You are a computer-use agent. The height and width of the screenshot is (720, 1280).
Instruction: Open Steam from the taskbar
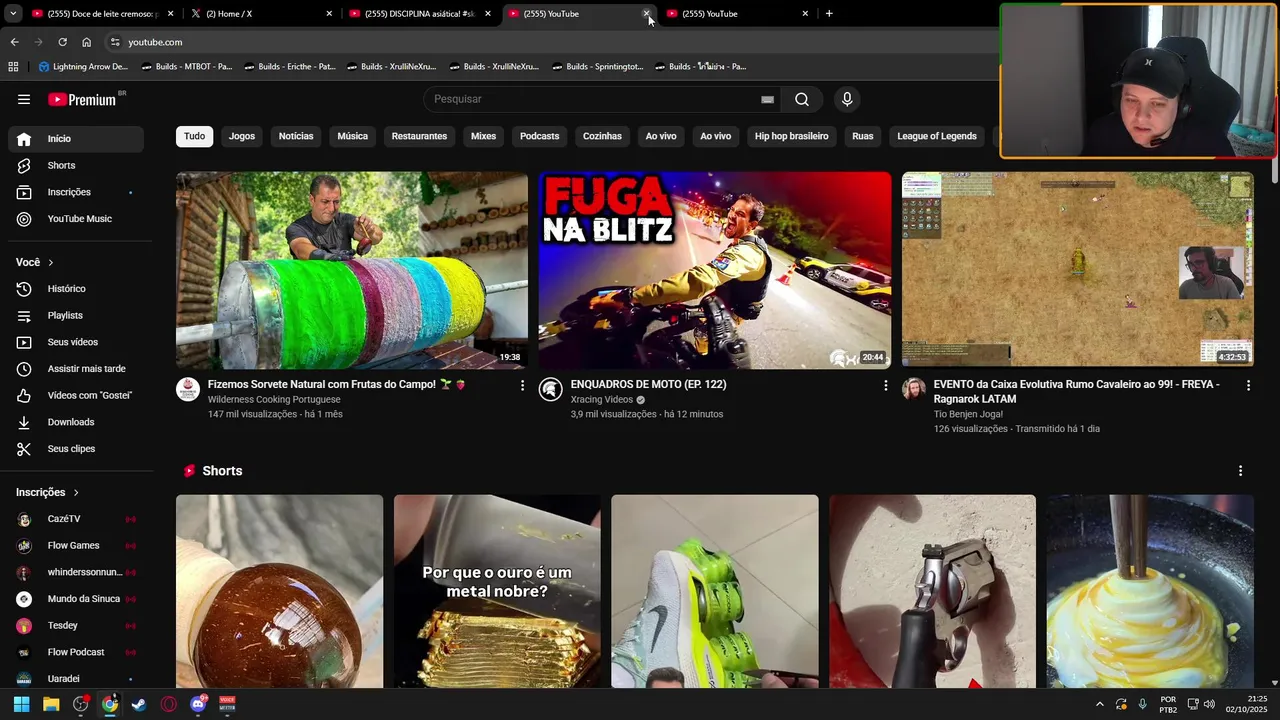click(x=139, y=704)
